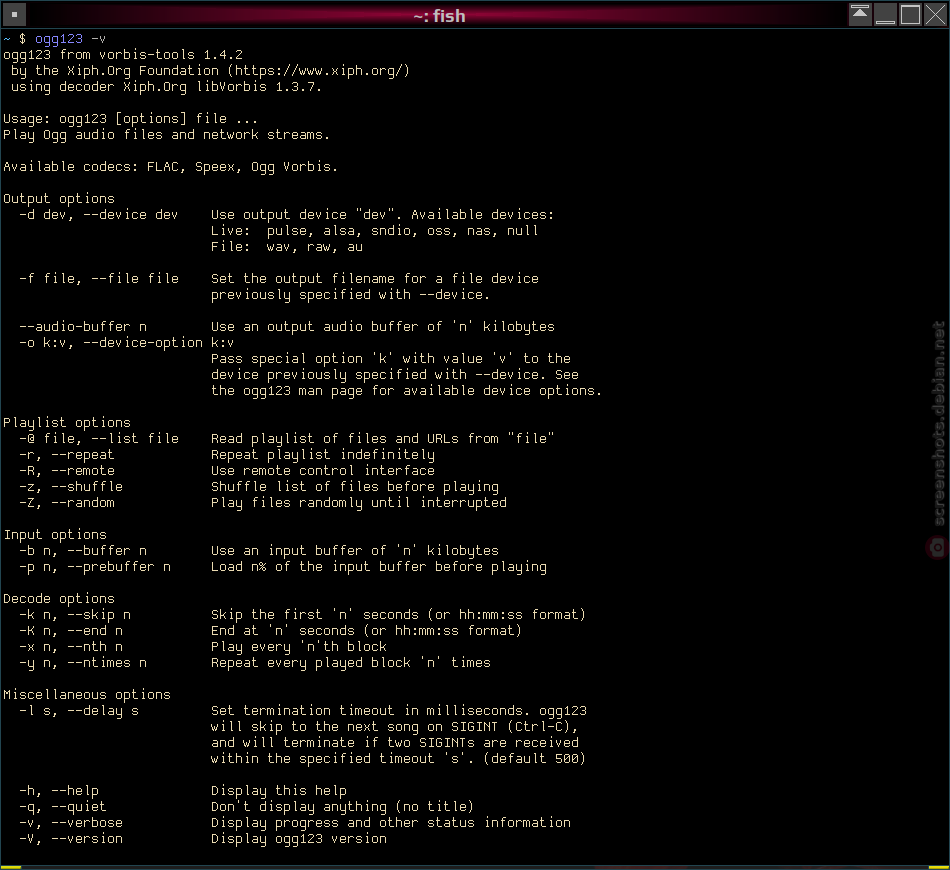The height and width of the screenshot is (870, 950).
Task: Click the 'Available codecs: FLAC, Speex, Ogg Vorbis.' line
Action: click(x=170, y=167)
